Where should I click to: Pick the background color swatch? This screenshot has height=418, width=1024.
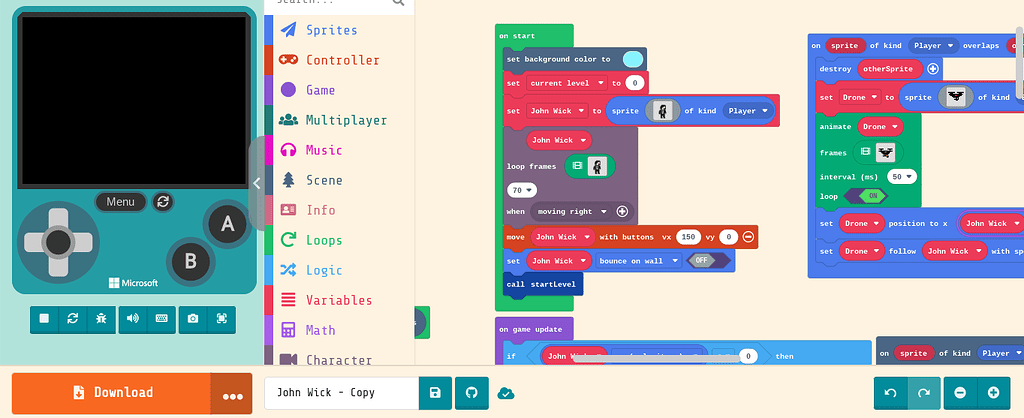pos(633,59)
